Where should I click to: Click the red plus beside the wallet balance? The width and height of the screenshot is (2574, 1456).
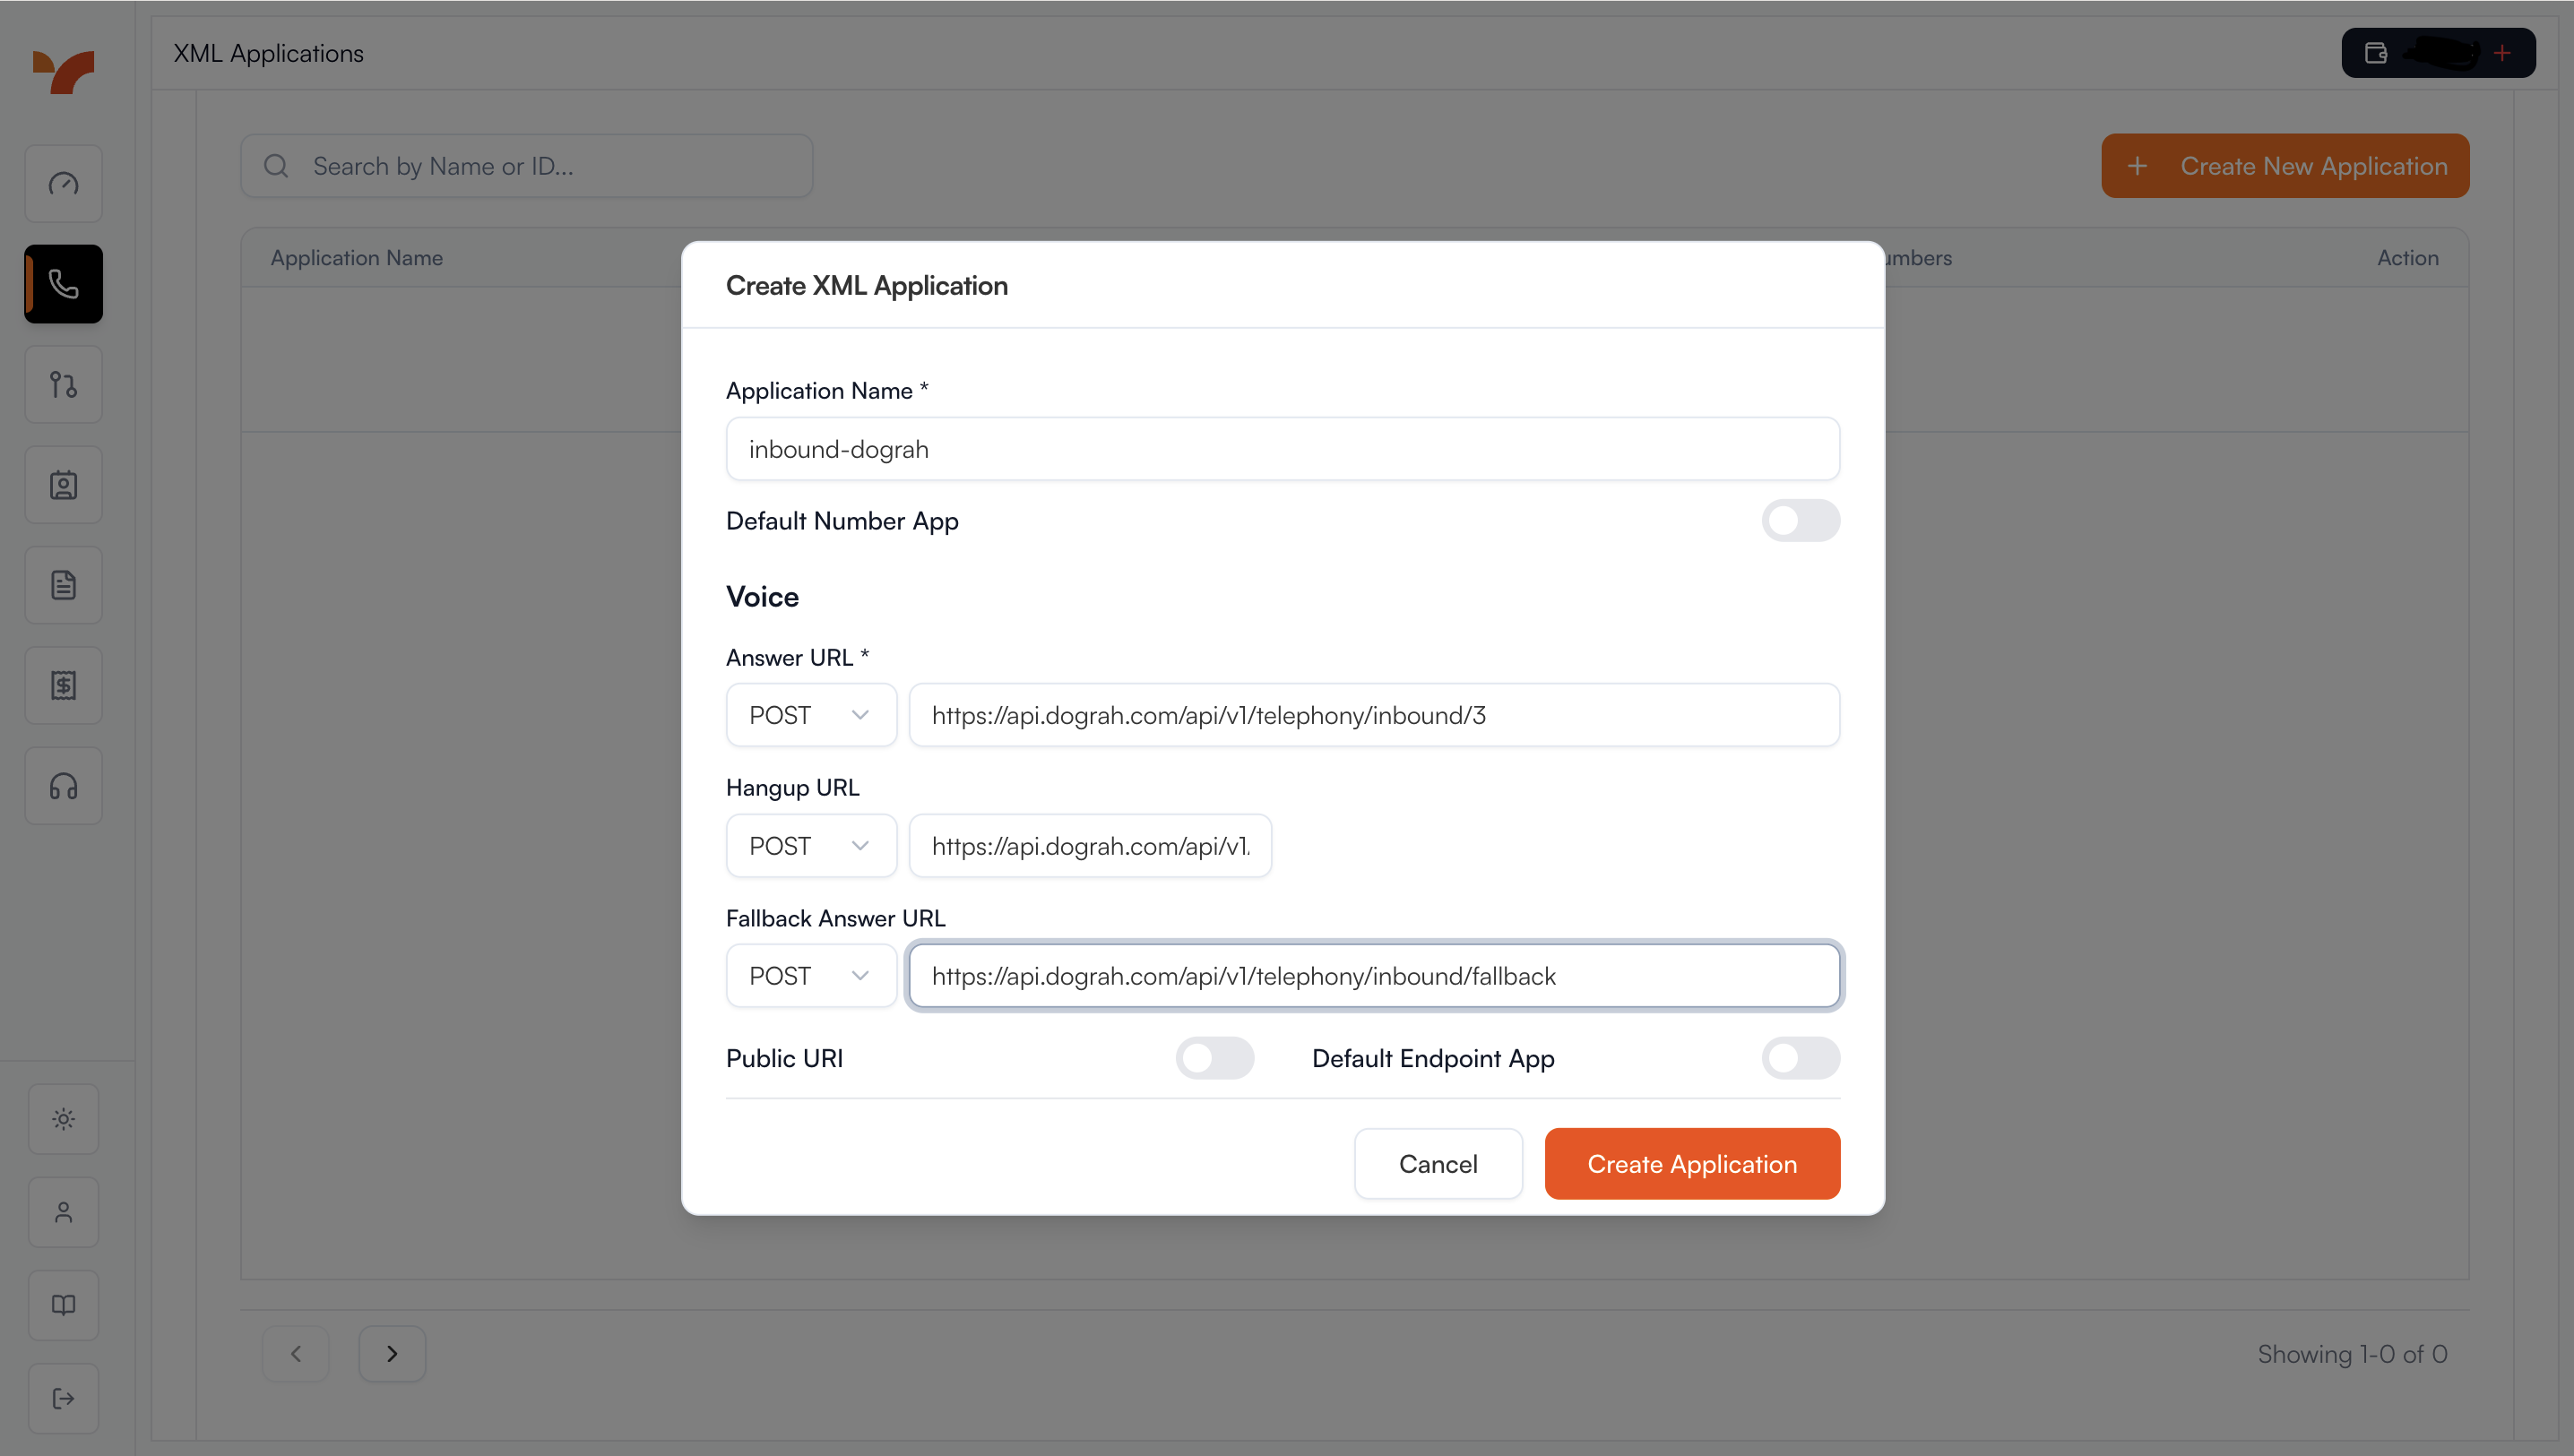pyautogui.click(x=2503, y=53)
